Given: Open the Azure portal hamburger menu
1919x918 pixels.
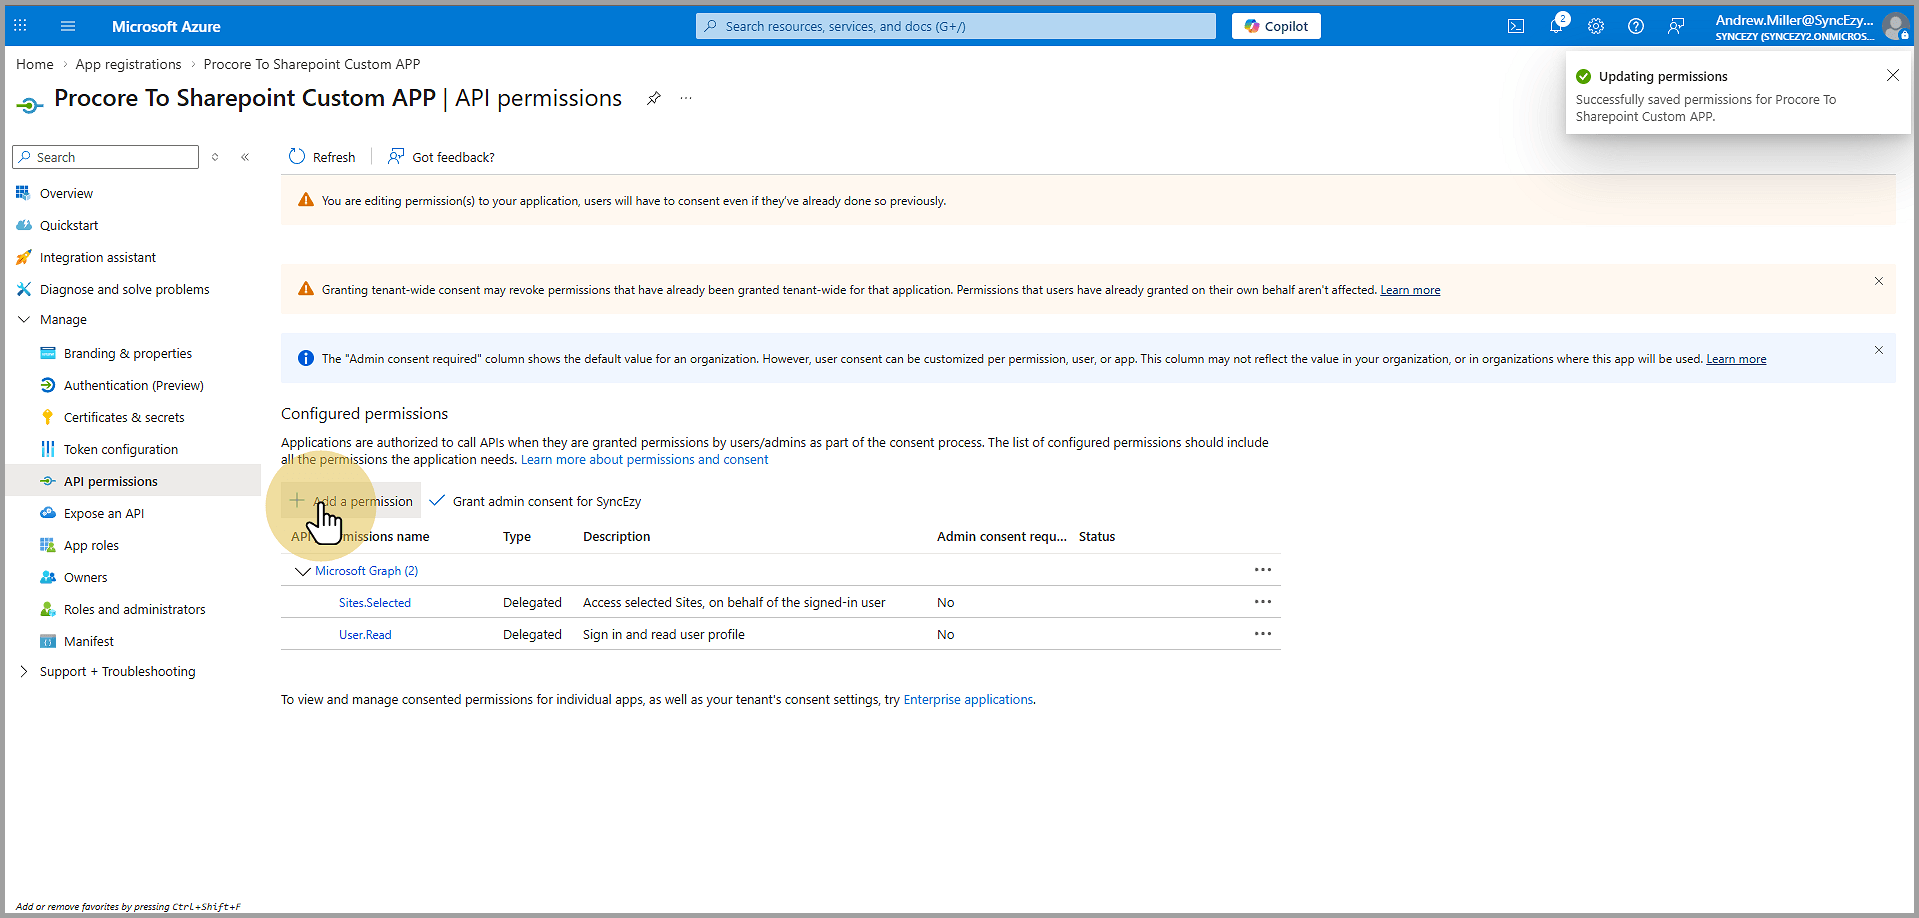Looking at the screenshot, I should click(68, 27).
